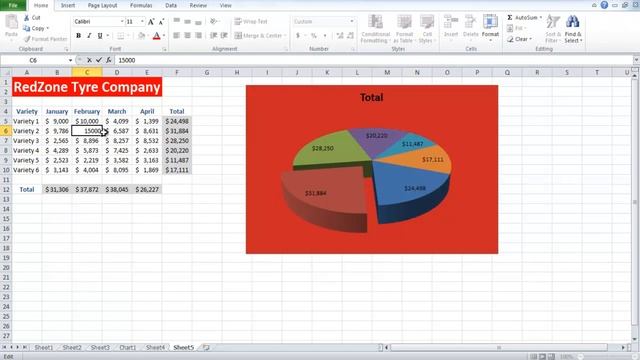Viewport: 640px width, 360px height.
Task: Click the Paste icon in Clipboard group
Action: click(x=11, y=23)
